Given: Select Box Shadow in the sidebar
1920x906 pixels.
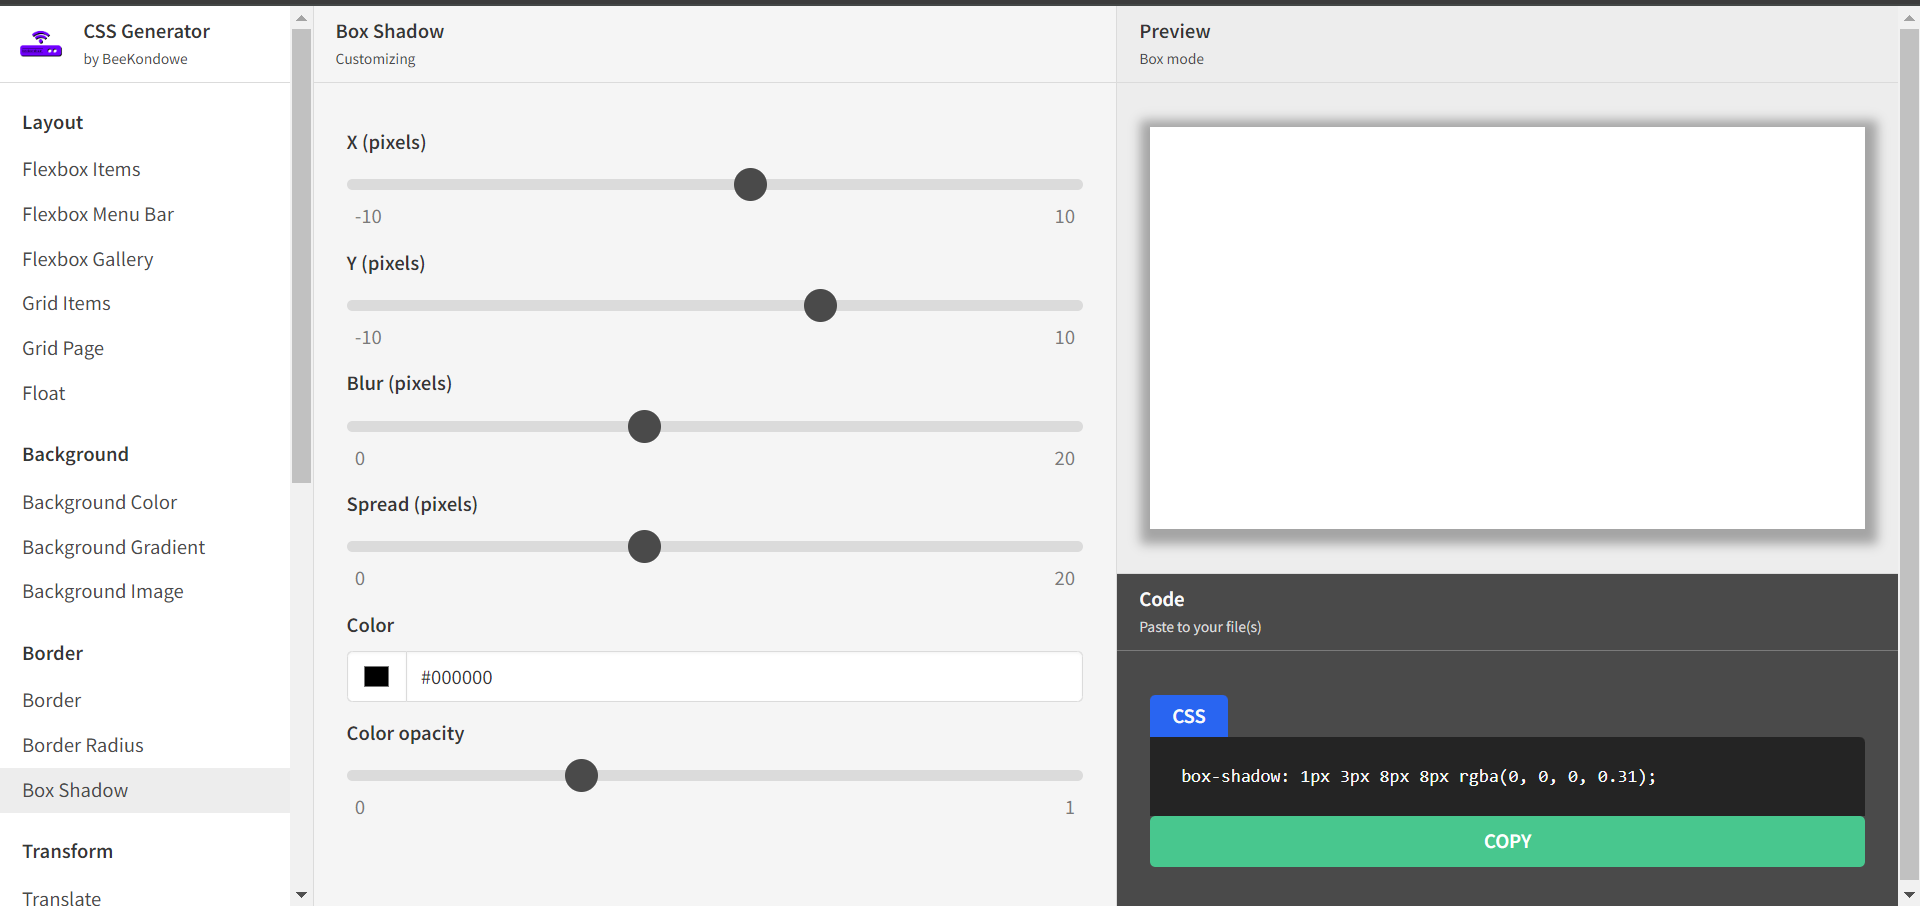Looking at the screenshot, I should click(x=75, y=790).
